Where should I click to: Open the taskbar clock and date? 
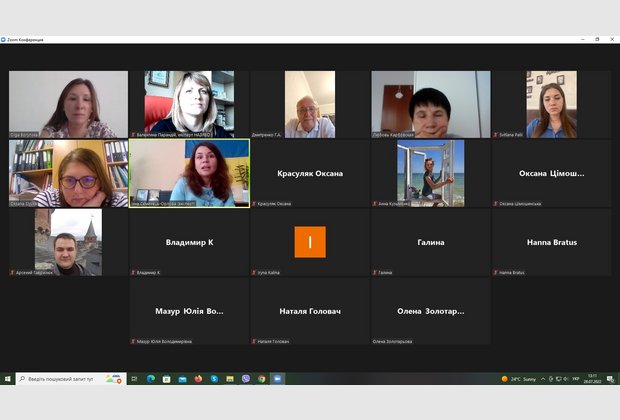point(591,379)
